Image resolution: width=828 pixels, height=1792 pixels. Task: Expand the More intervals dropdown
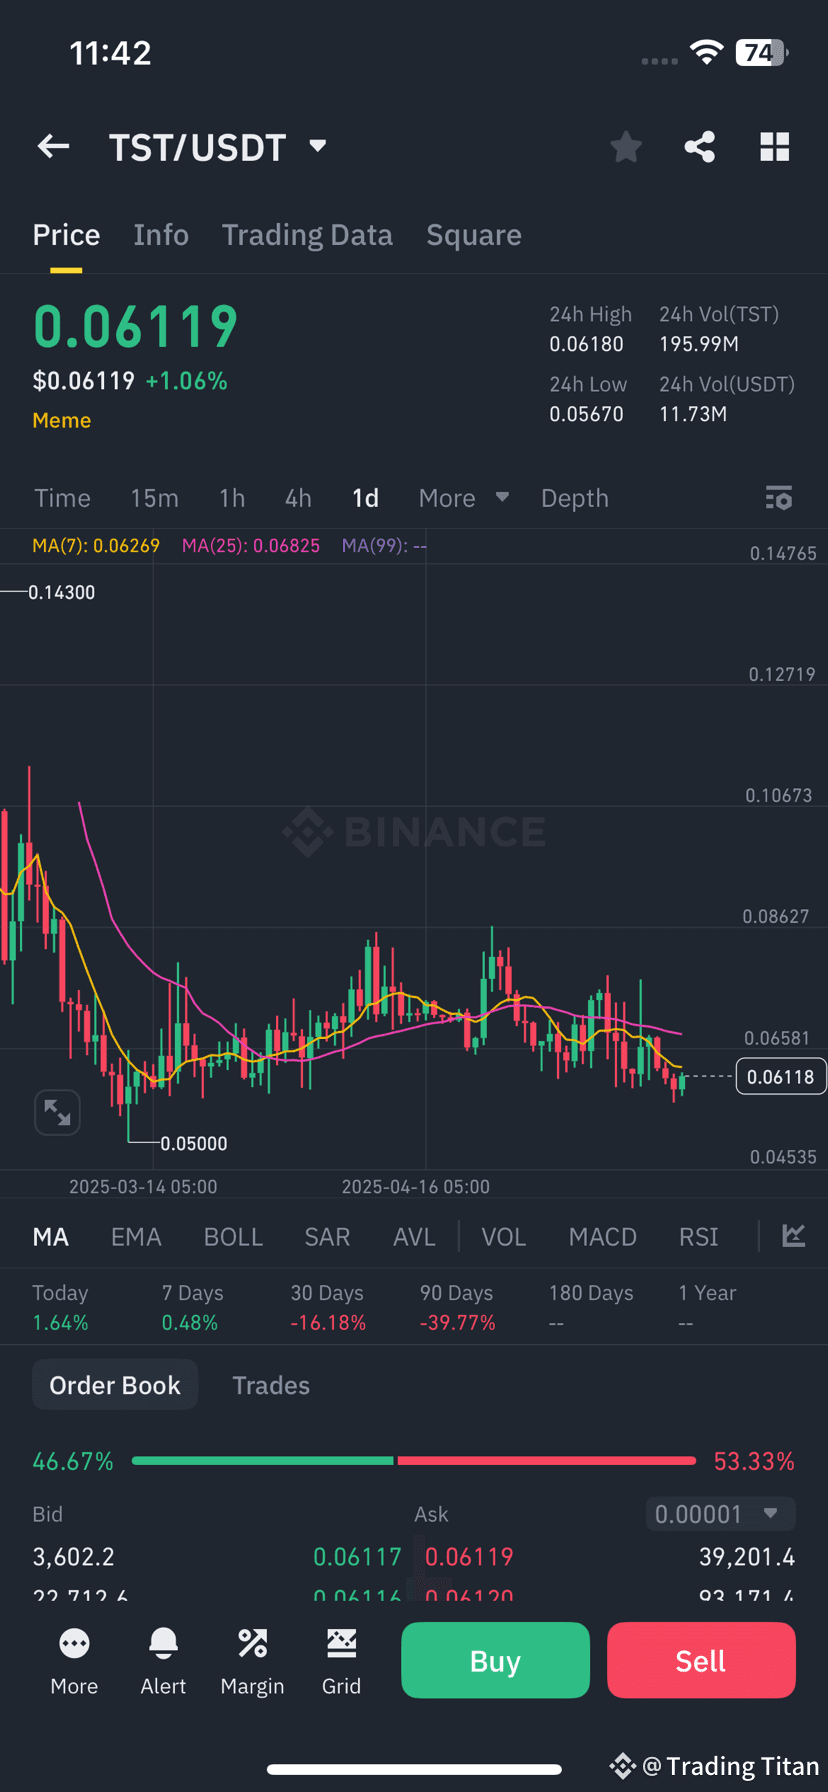click(464, 498)
